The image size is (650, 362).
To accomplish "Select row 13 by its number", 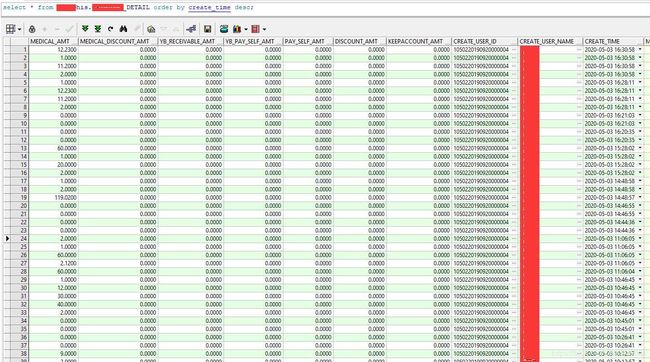I will 19,148.
